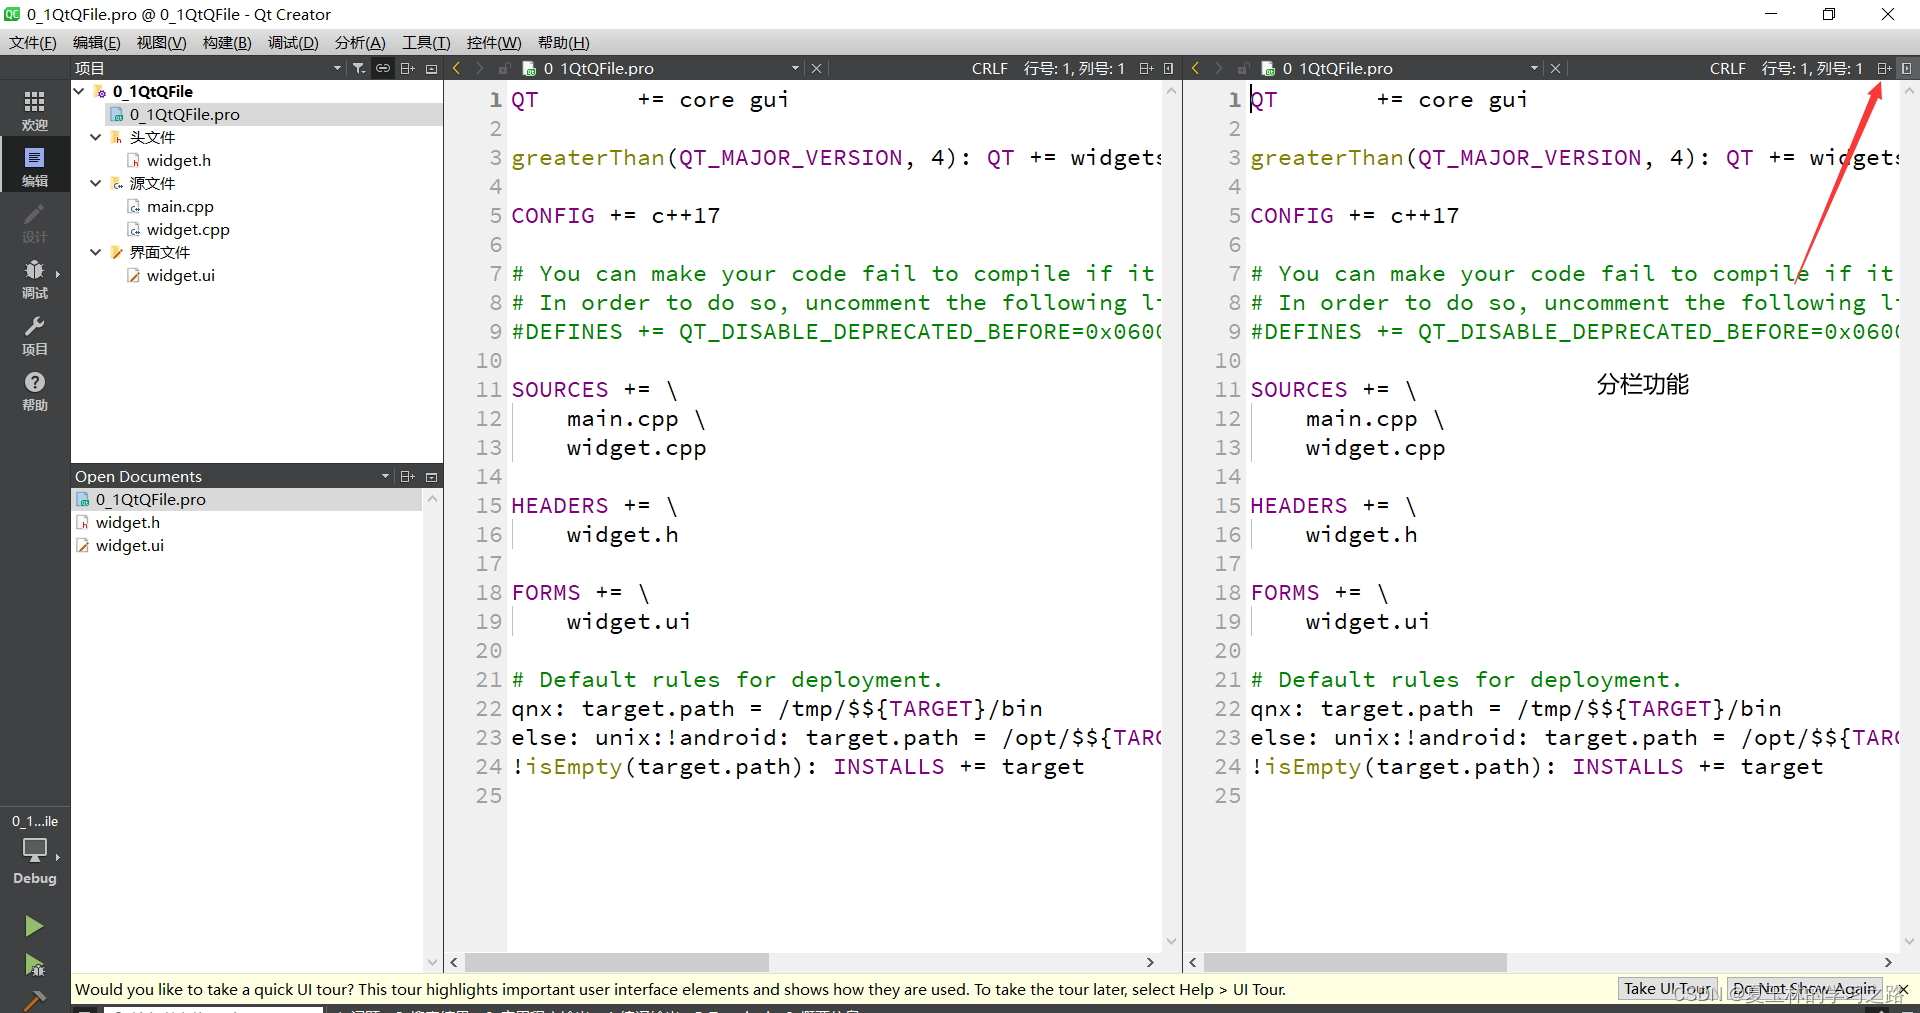Viewport: 1920px width, 1013px height.
Task: Open the 欢迎 (Welcome) mode
Action: pyautogui.click(x=35, y=110)
